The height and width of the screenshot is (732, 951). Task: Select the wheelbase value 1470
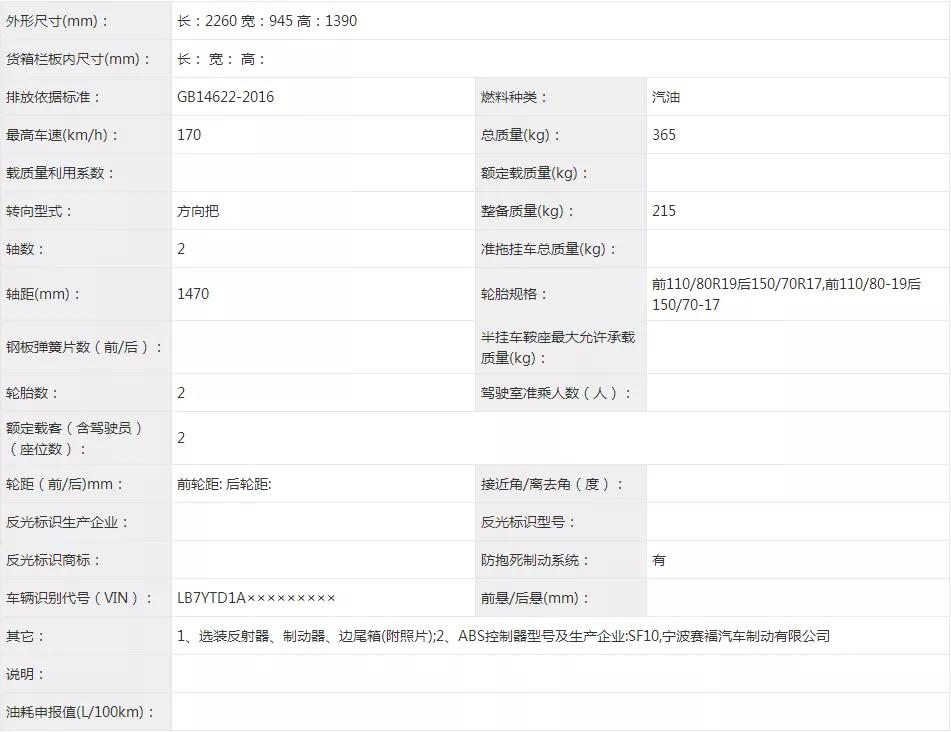pos(193,294)
